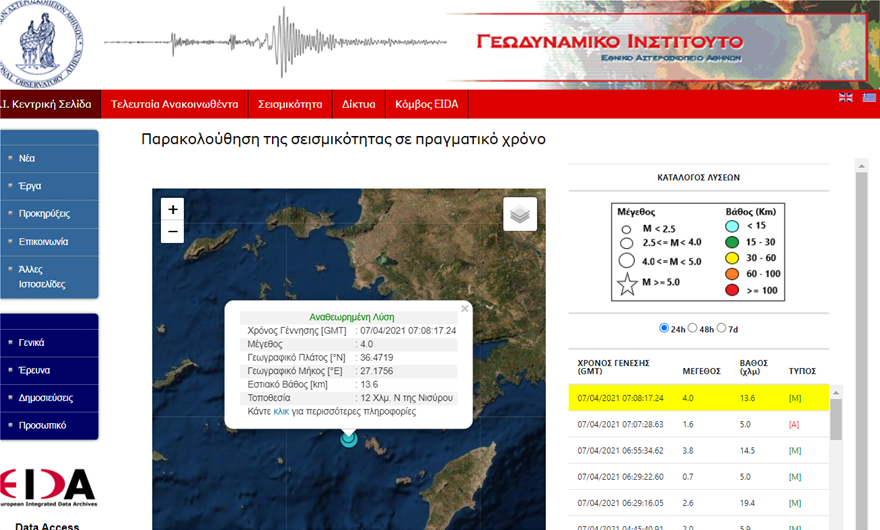Open the EIDA logo in sidebar

pos(48,487)
